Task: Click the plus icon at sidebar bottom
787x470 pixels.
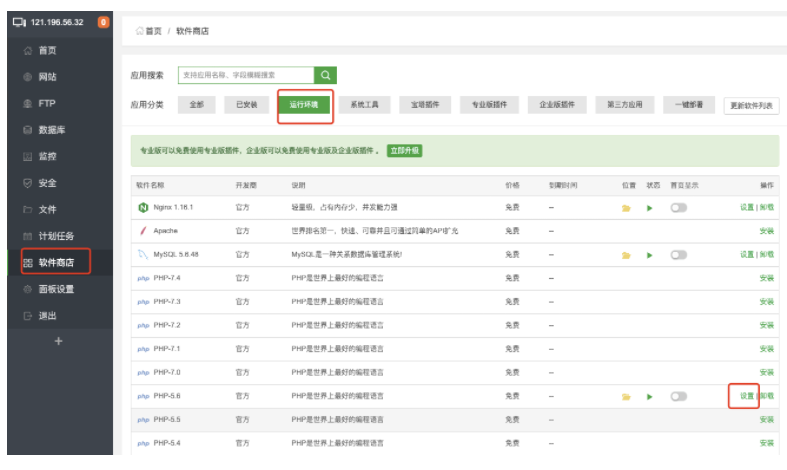Action: click(x=58, y=342)
